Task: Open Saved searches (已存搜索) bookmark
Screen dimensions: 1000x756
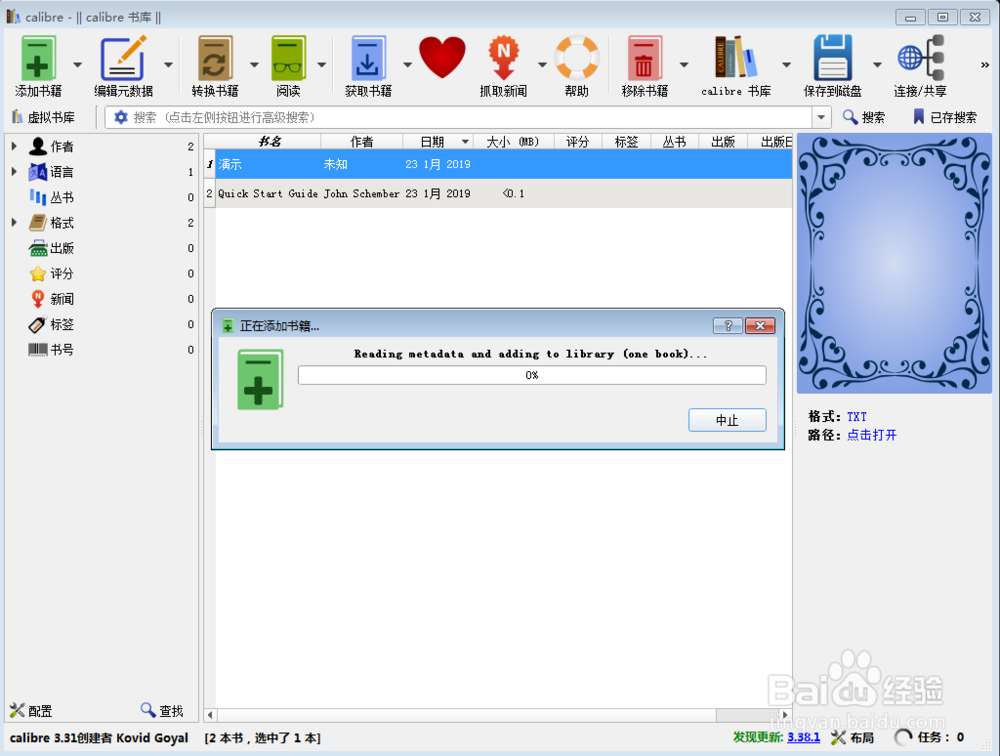Action: point(945,117)
